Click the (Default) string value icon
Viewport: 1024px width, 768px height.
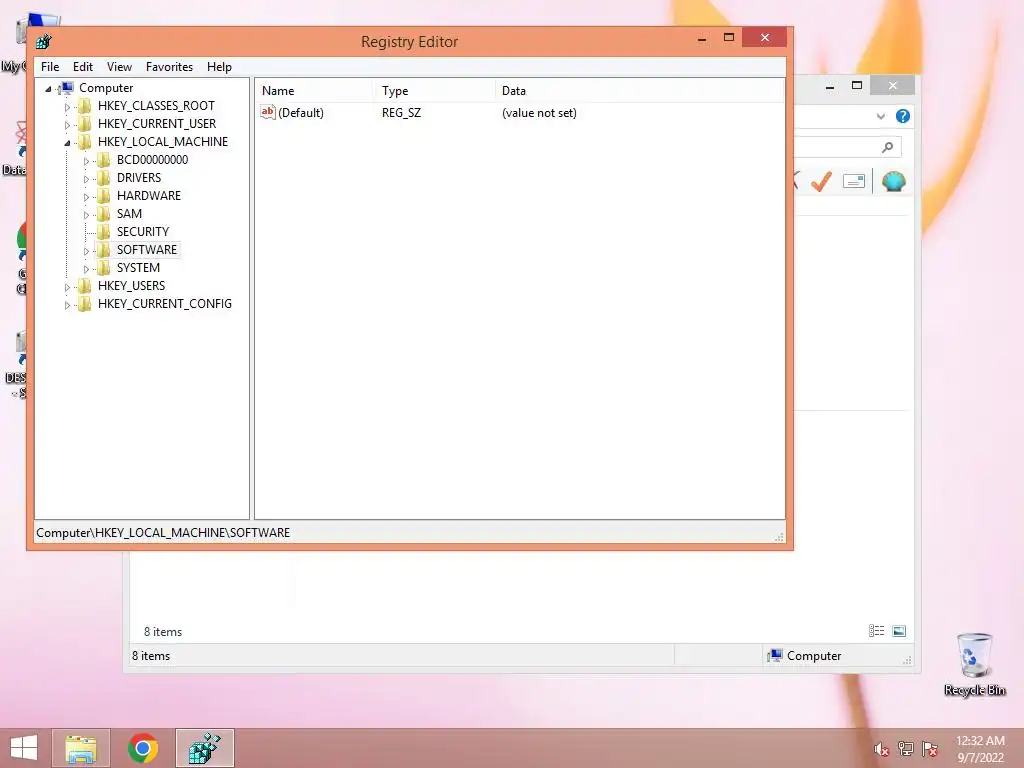point(268,112)
